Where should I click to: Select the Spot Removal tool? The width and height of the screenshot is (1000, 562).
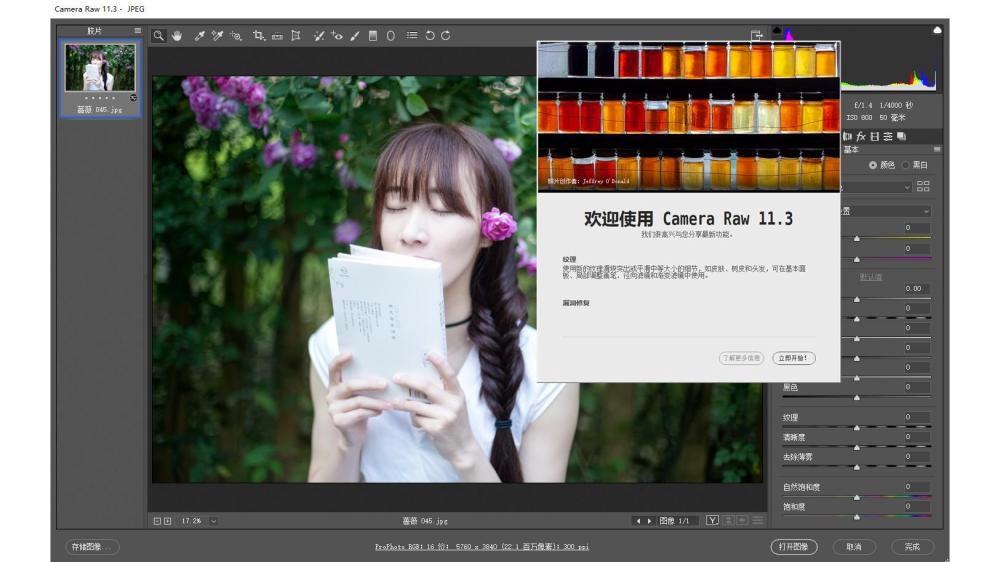click(x=318, y=36)
